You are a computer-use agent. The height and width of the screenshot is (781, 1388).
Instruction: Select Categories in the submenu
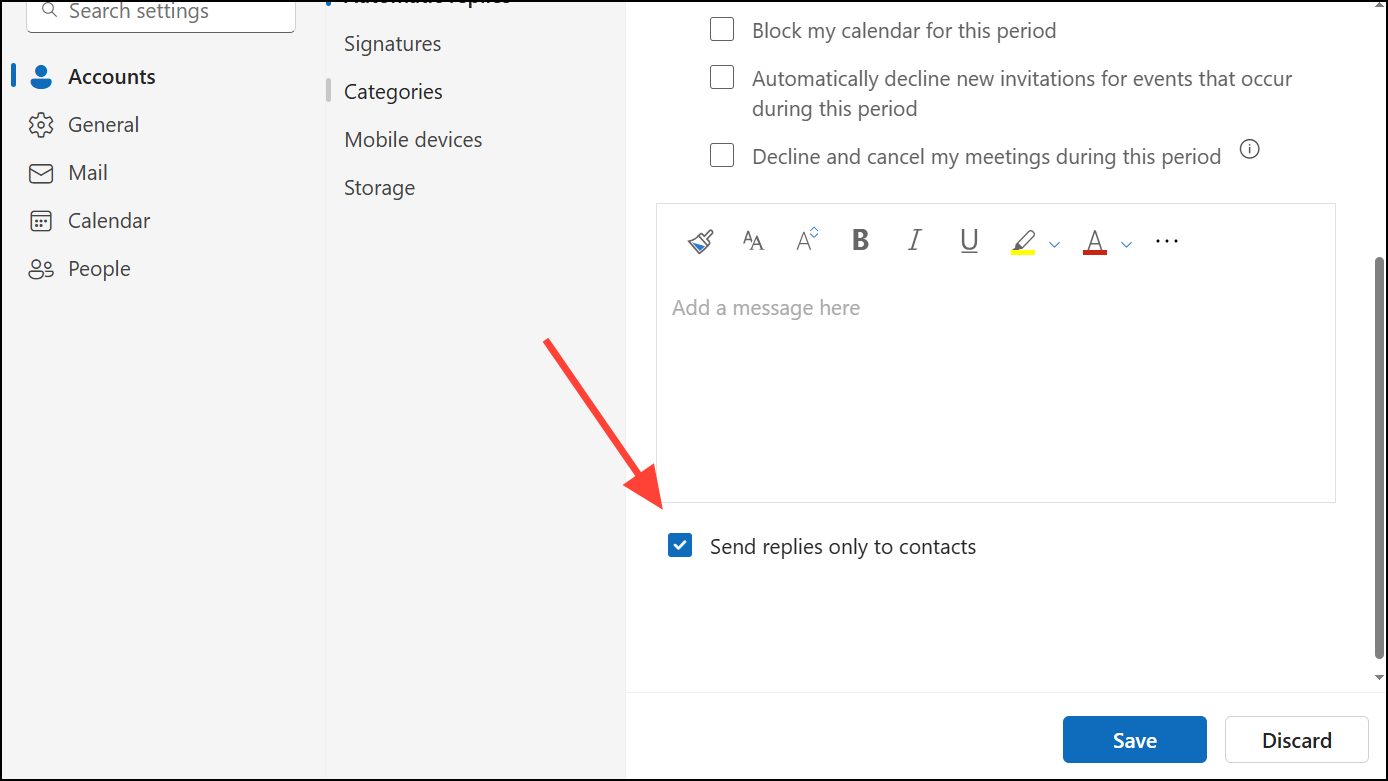point(394,92)
